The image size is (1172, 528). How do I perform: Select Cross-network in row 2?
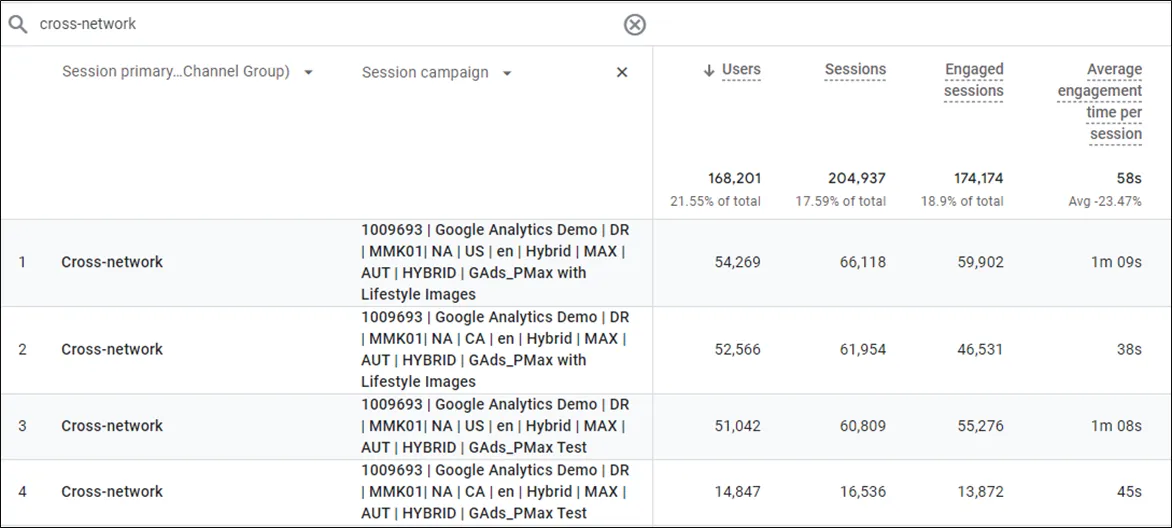pos(112,349)
